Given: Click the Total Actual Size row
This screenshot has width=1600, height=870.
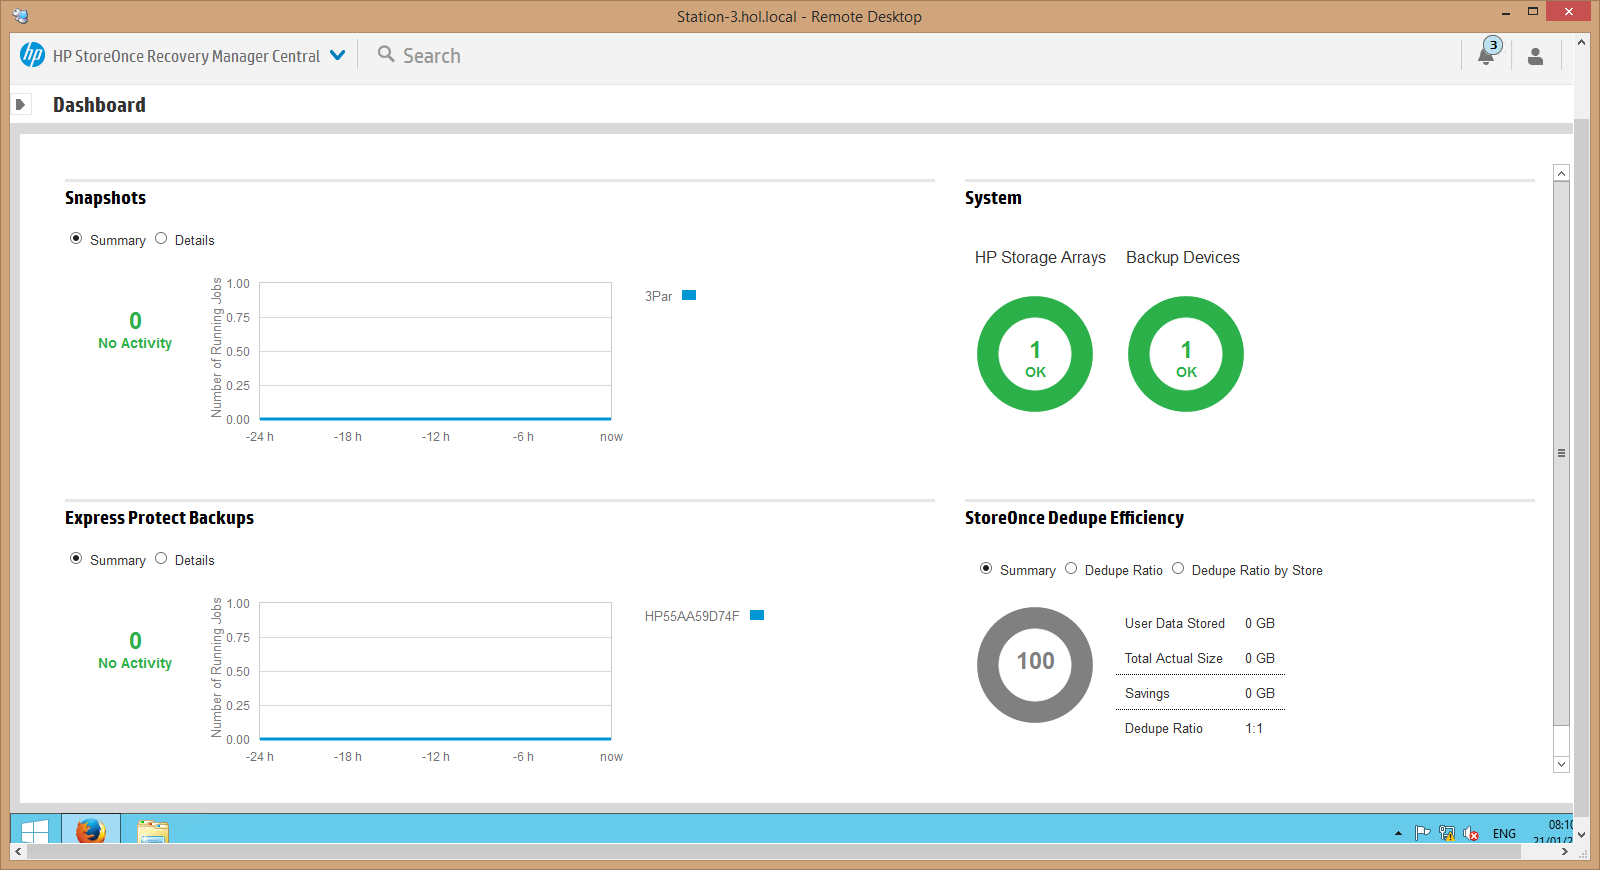Looking at the screenshot, I should 1200,658.
